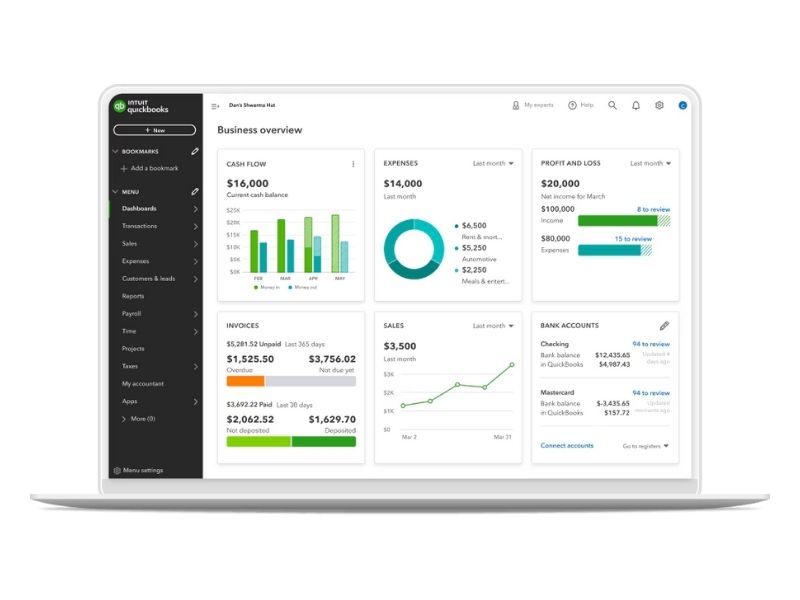The image size is (800, 600).
Task: Click the green Income progress bar
Action: coord(617,220)
